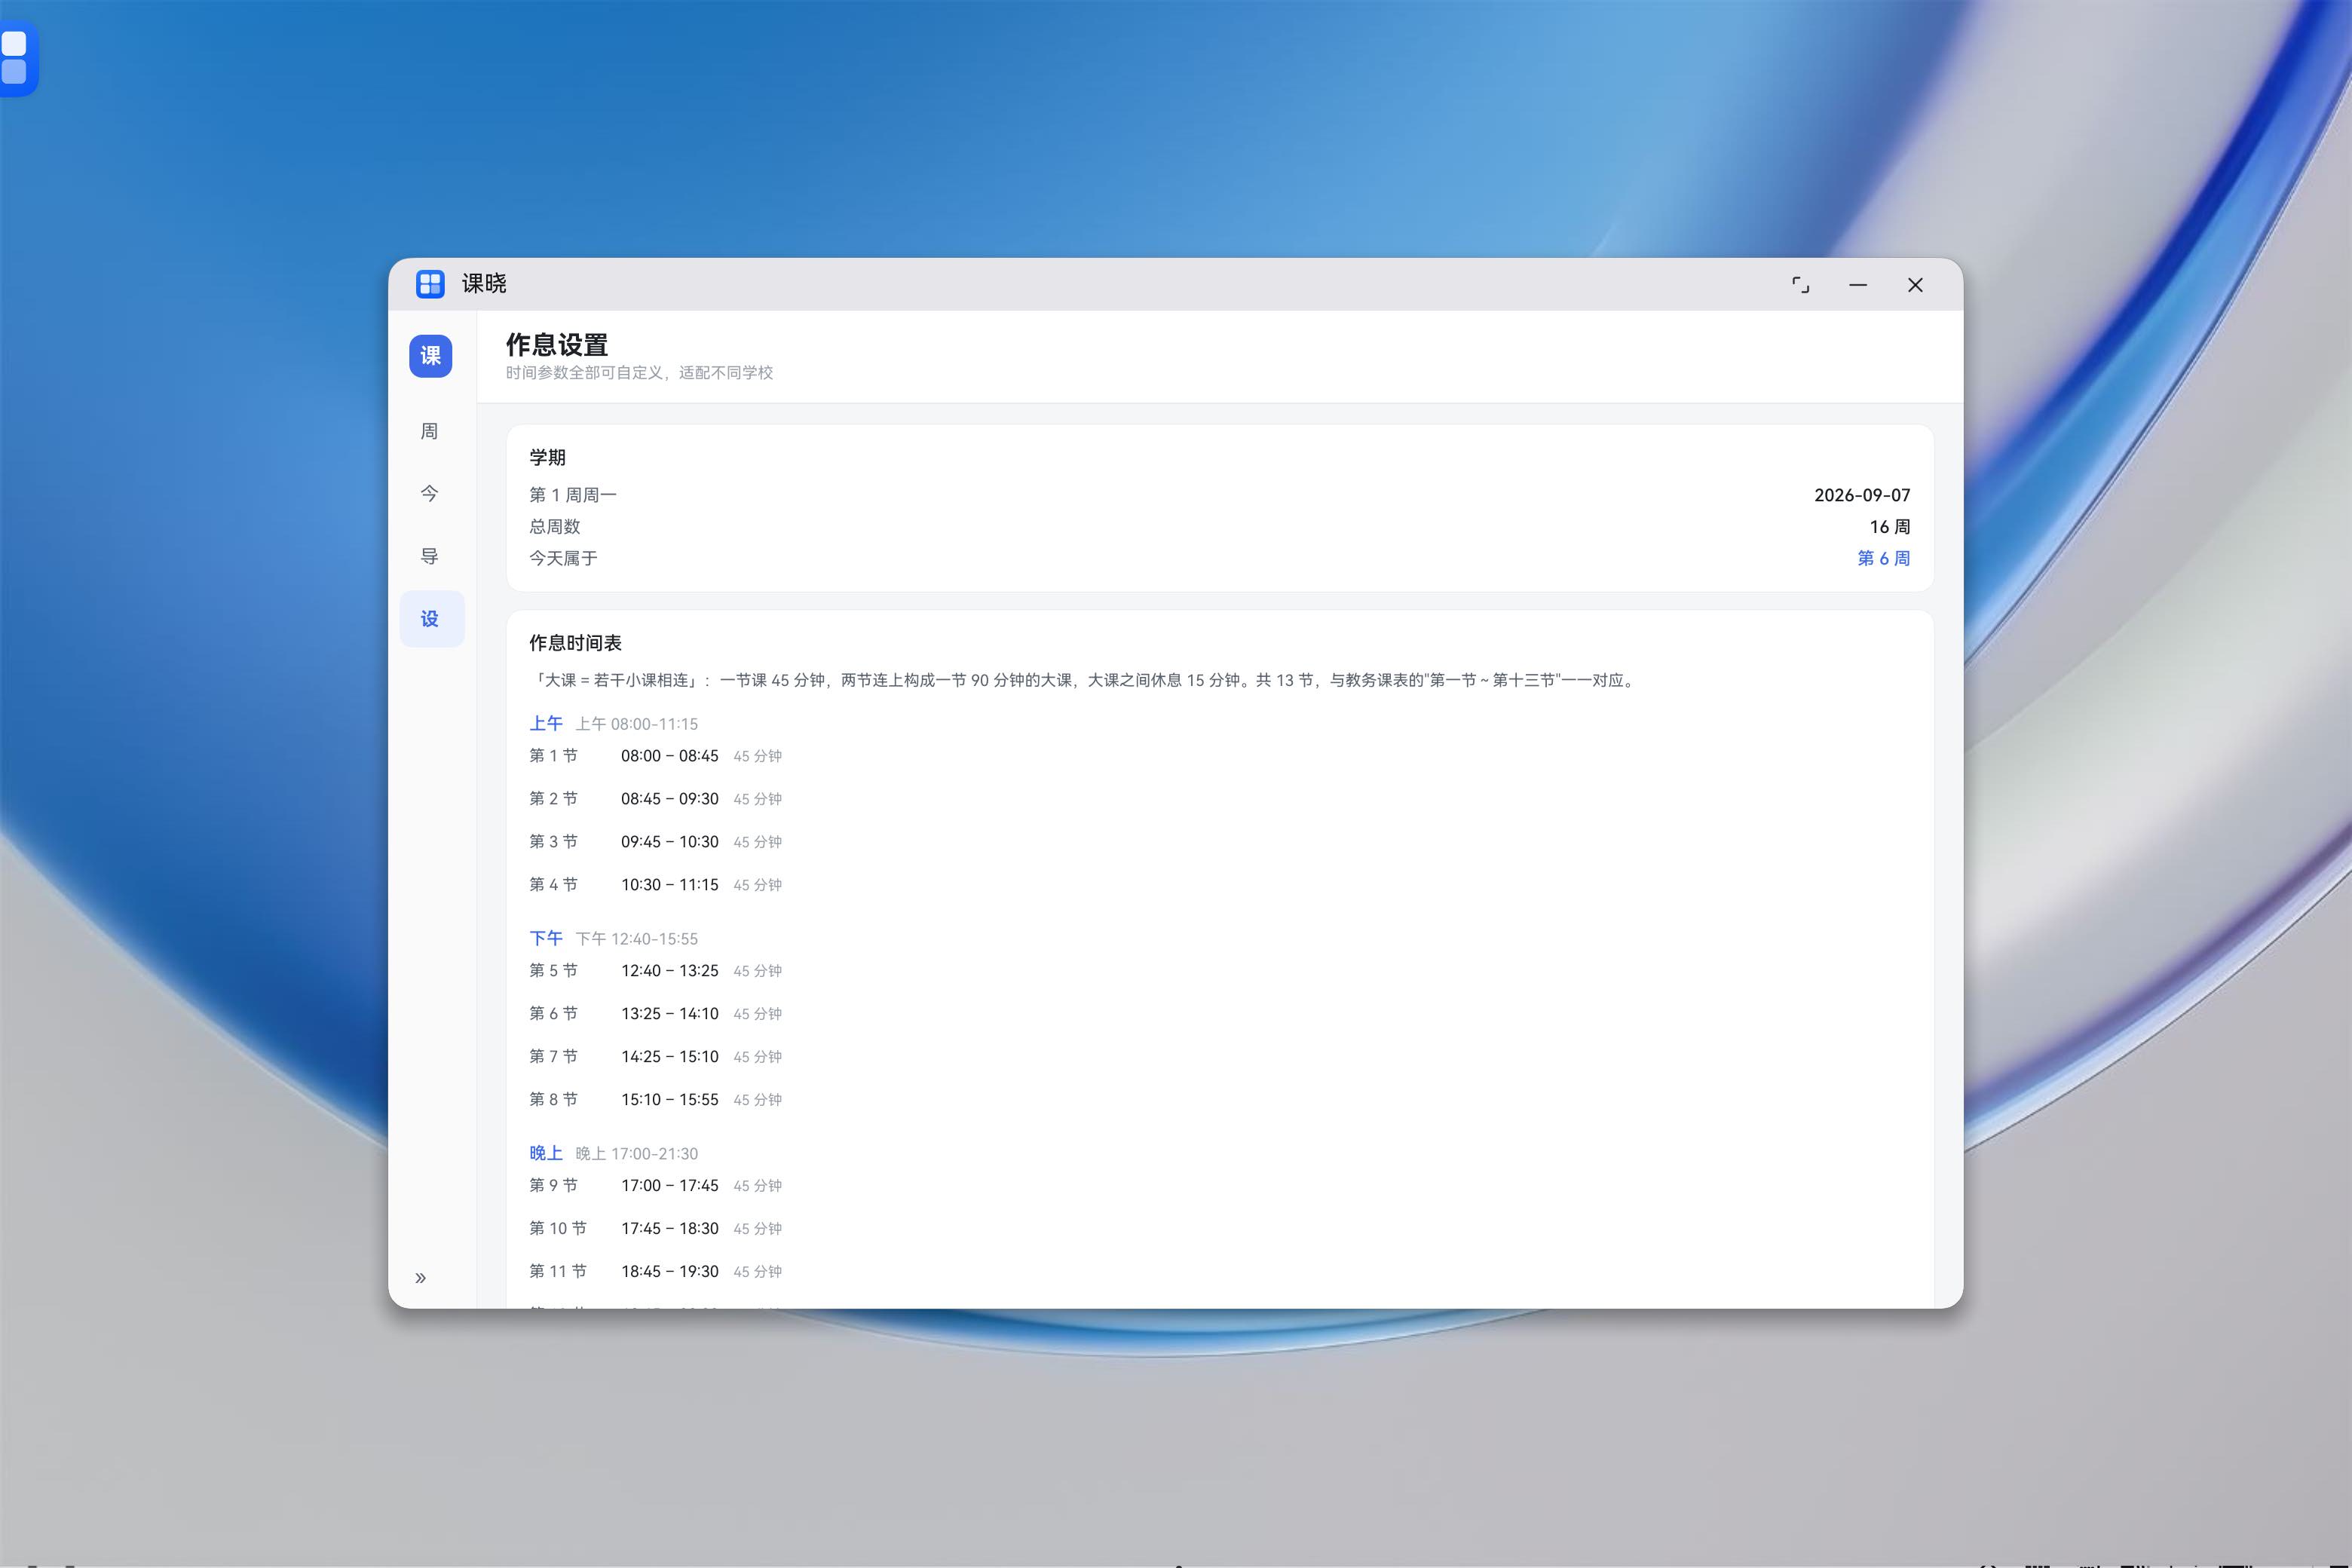
Task: Select the 设 settings sidebar item
Action: point(432,619)
